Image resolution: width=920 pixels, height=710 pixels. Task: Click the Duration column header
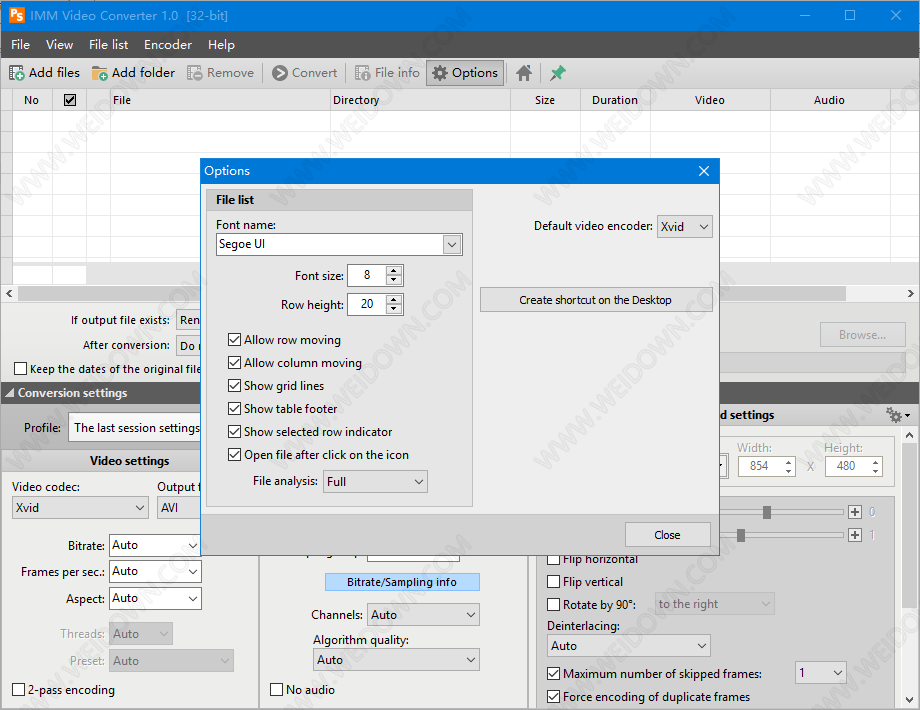pyautogui.click(x=615, y=100)
